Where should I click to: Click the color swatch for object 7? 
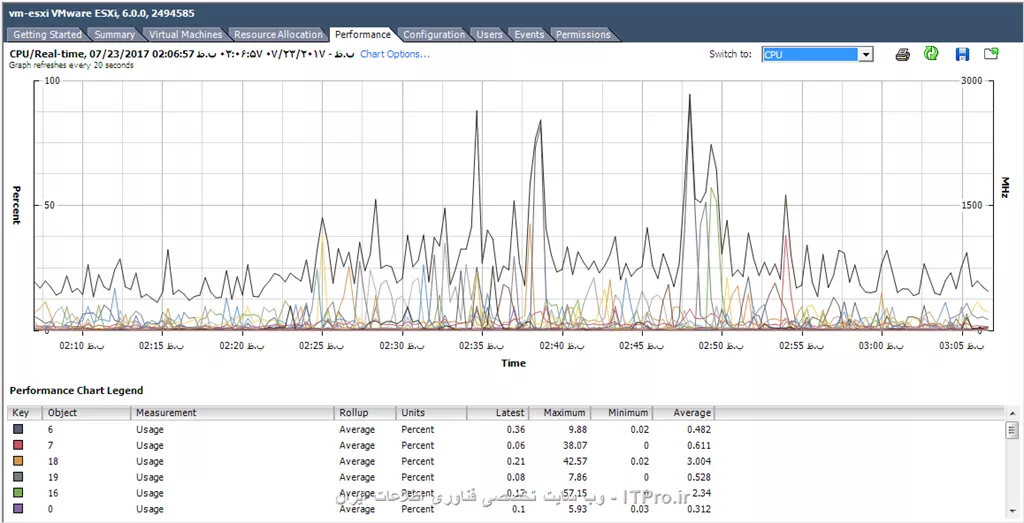(18, 446)
